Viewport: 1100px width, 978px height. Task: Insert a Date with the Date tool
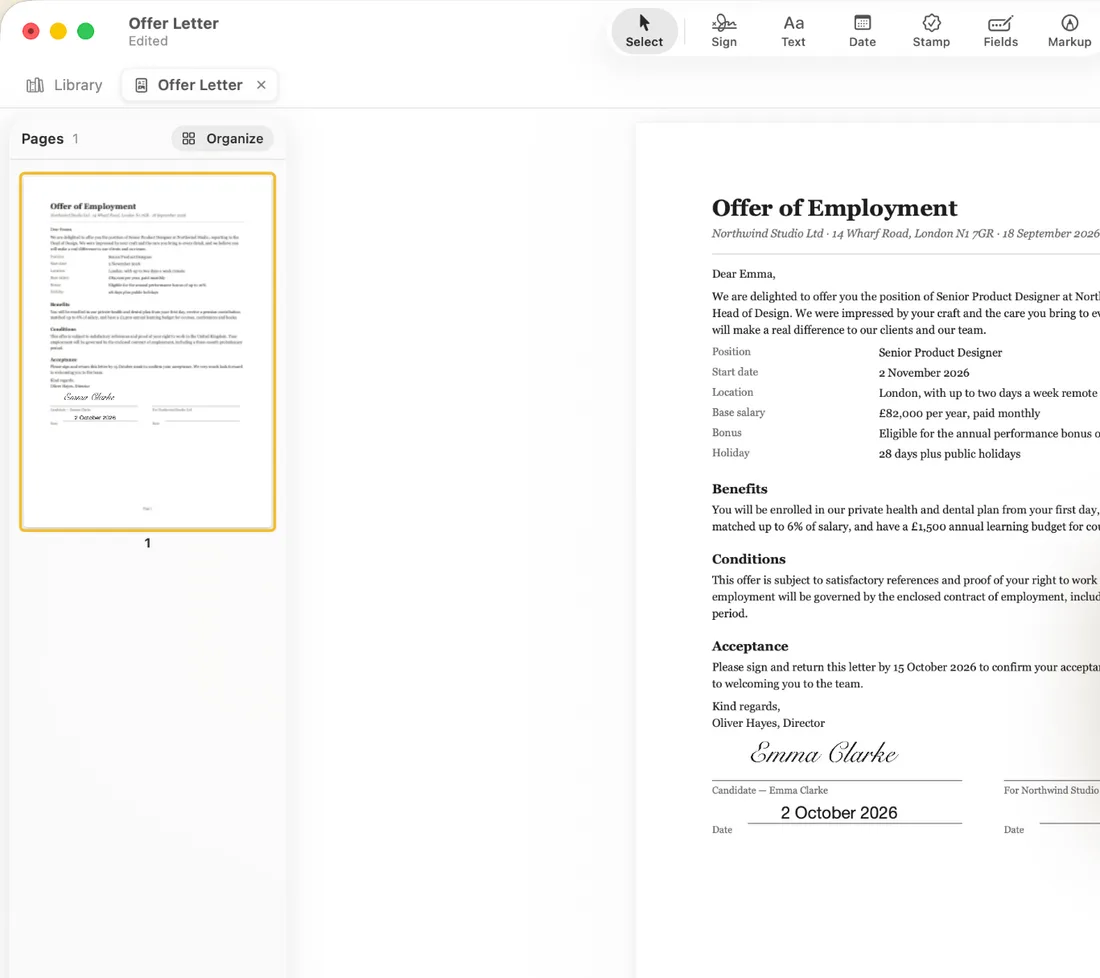click(x=862, y=32)
